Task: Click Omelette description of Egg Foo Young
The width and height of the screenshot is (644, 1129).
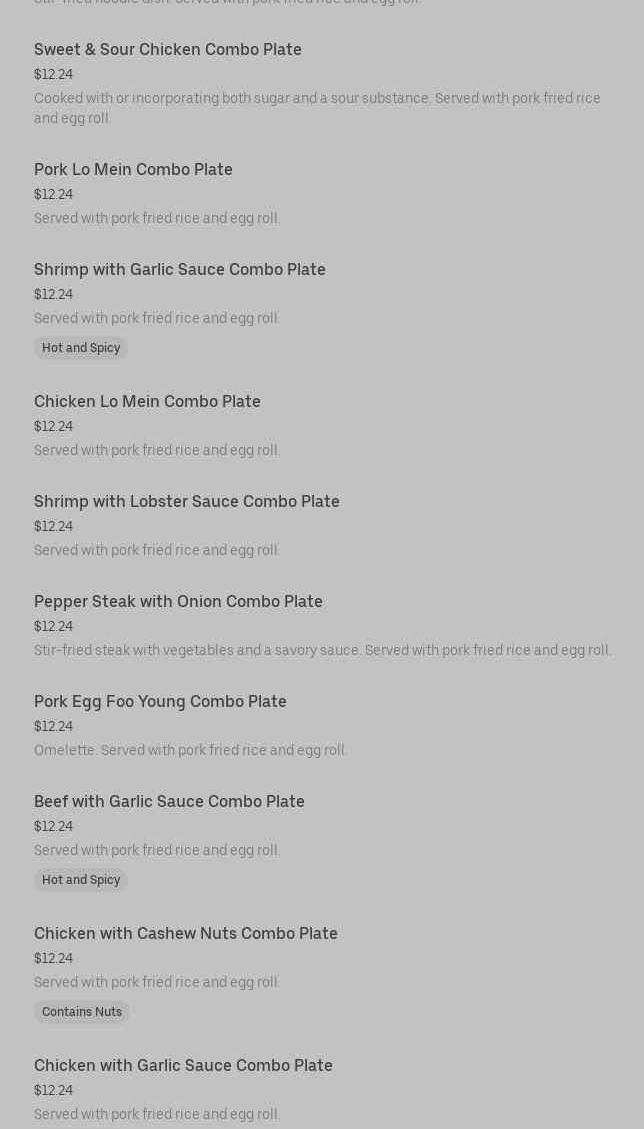Action: (x=190, y=750)
